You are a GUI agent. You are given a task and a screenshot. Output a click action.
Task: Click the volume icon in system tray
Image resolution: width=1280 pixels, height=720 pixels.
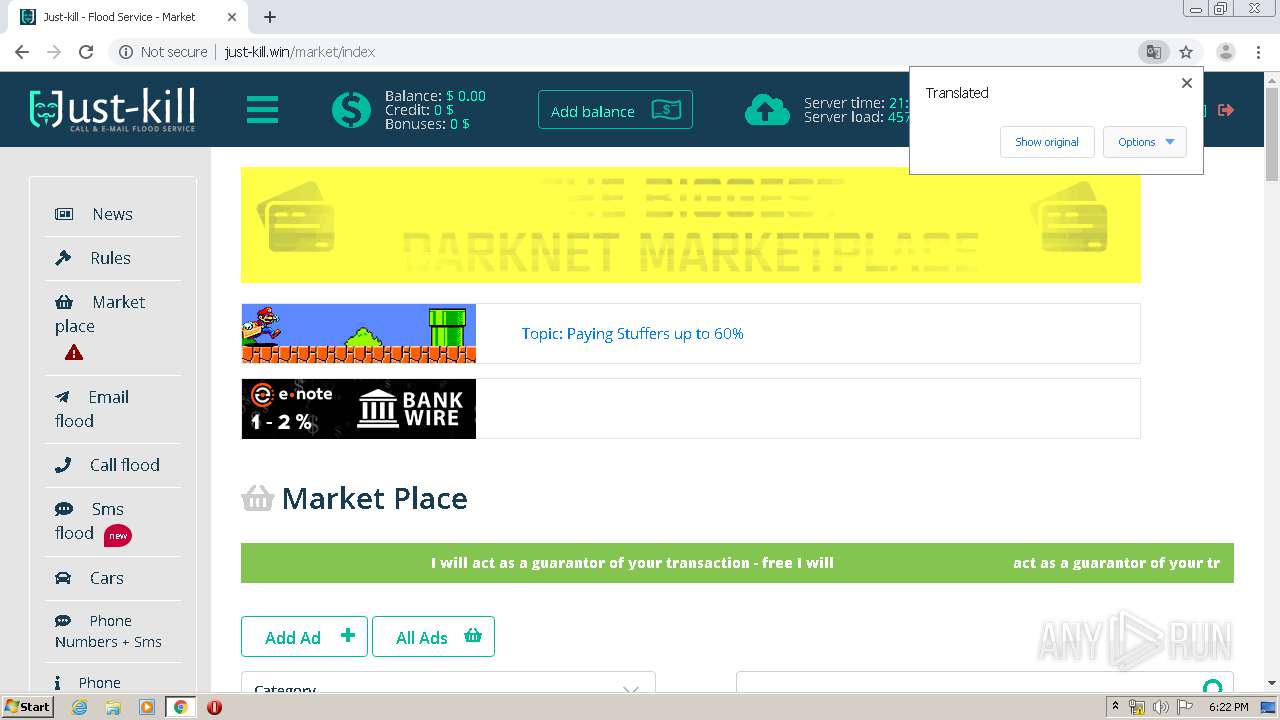coord(1160,707)
